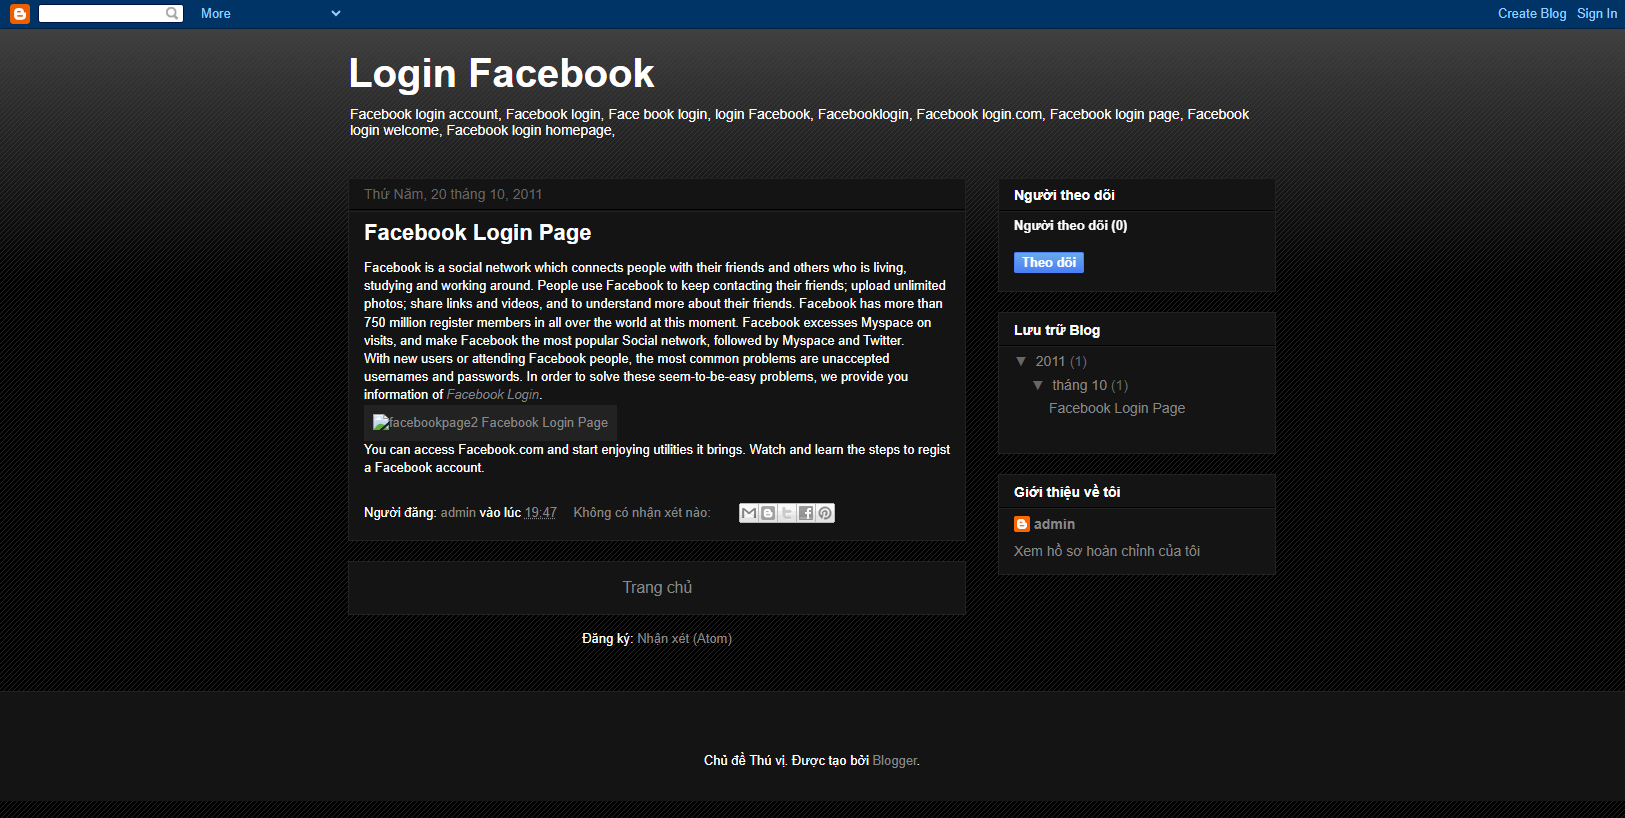Open the admin profile link
This screenshot has height=818, width=1625.
1054,524
